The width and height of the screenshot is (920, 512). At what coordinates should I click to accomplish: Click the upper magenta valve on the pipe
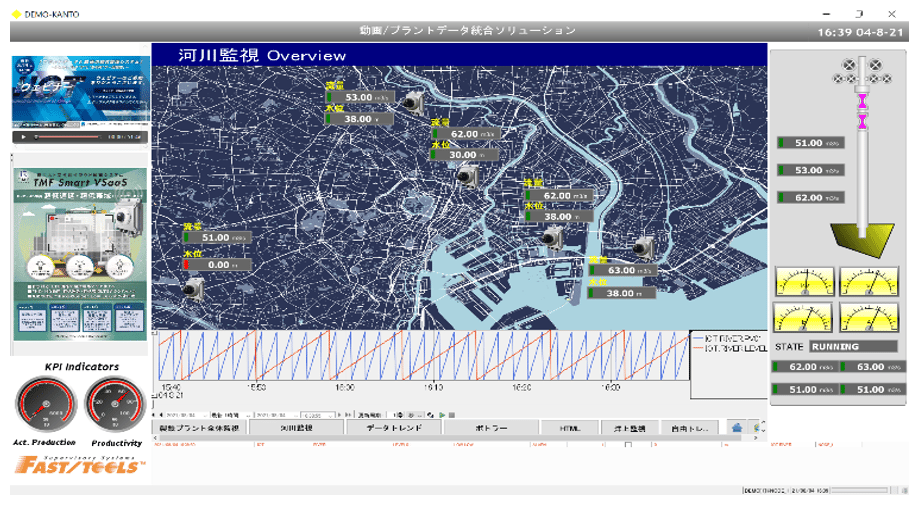[862, 101]
